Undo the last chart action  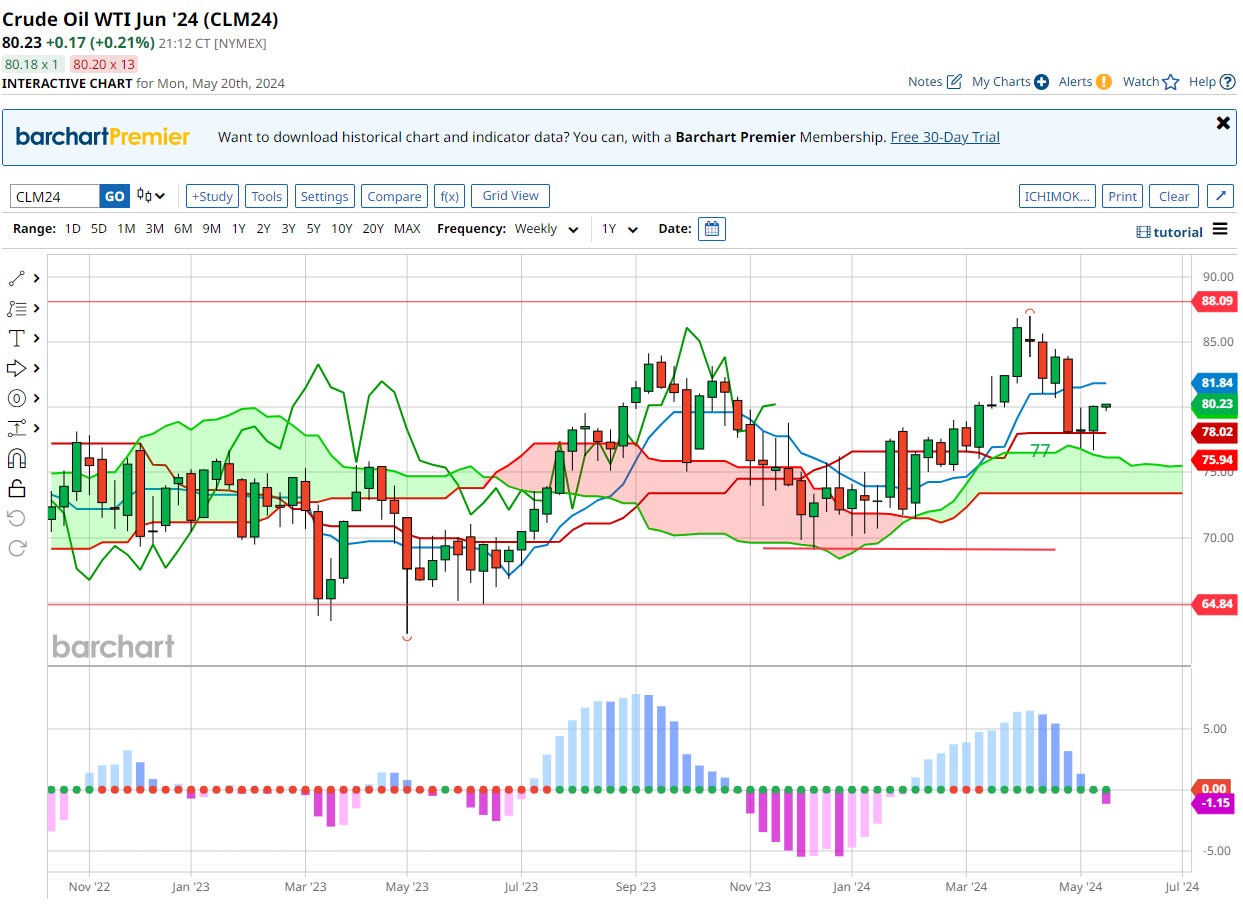[16, 518]
